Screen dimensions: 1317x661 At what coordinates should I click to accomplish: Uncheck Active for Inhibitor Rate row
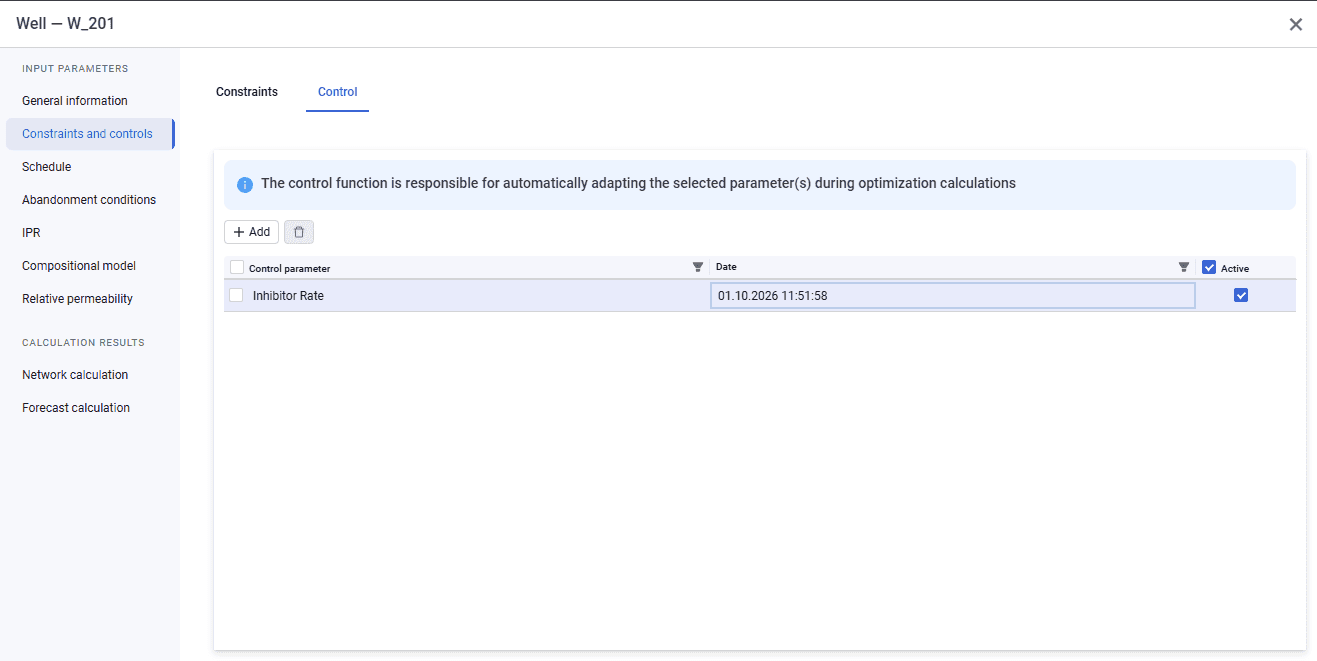pyautogui.click(x=1241, y=295)
